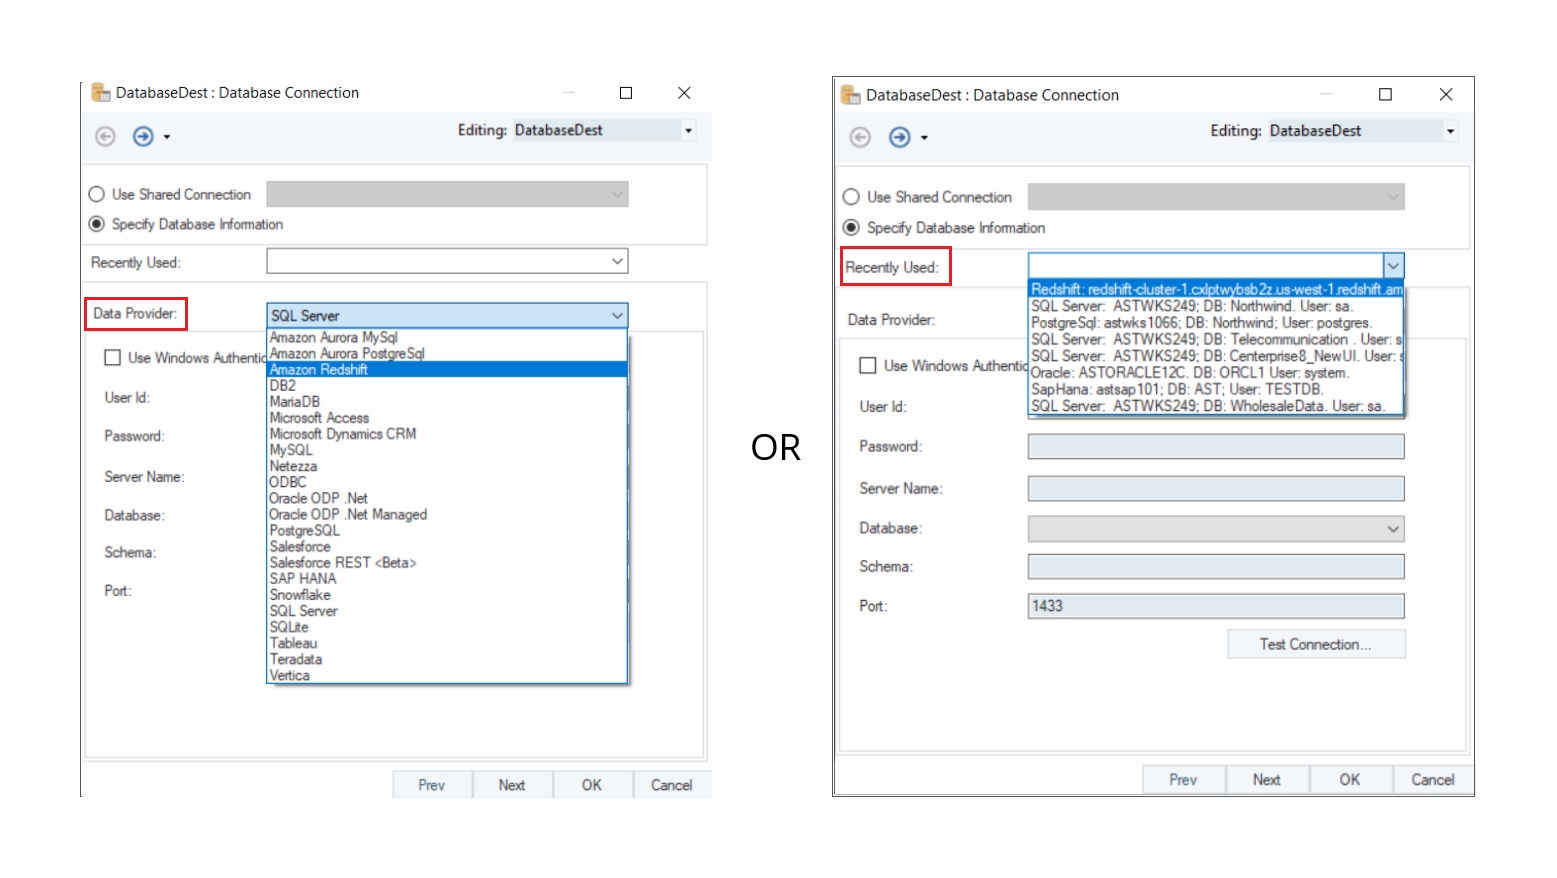Click the forward arrow icon in left dialog

143,136
